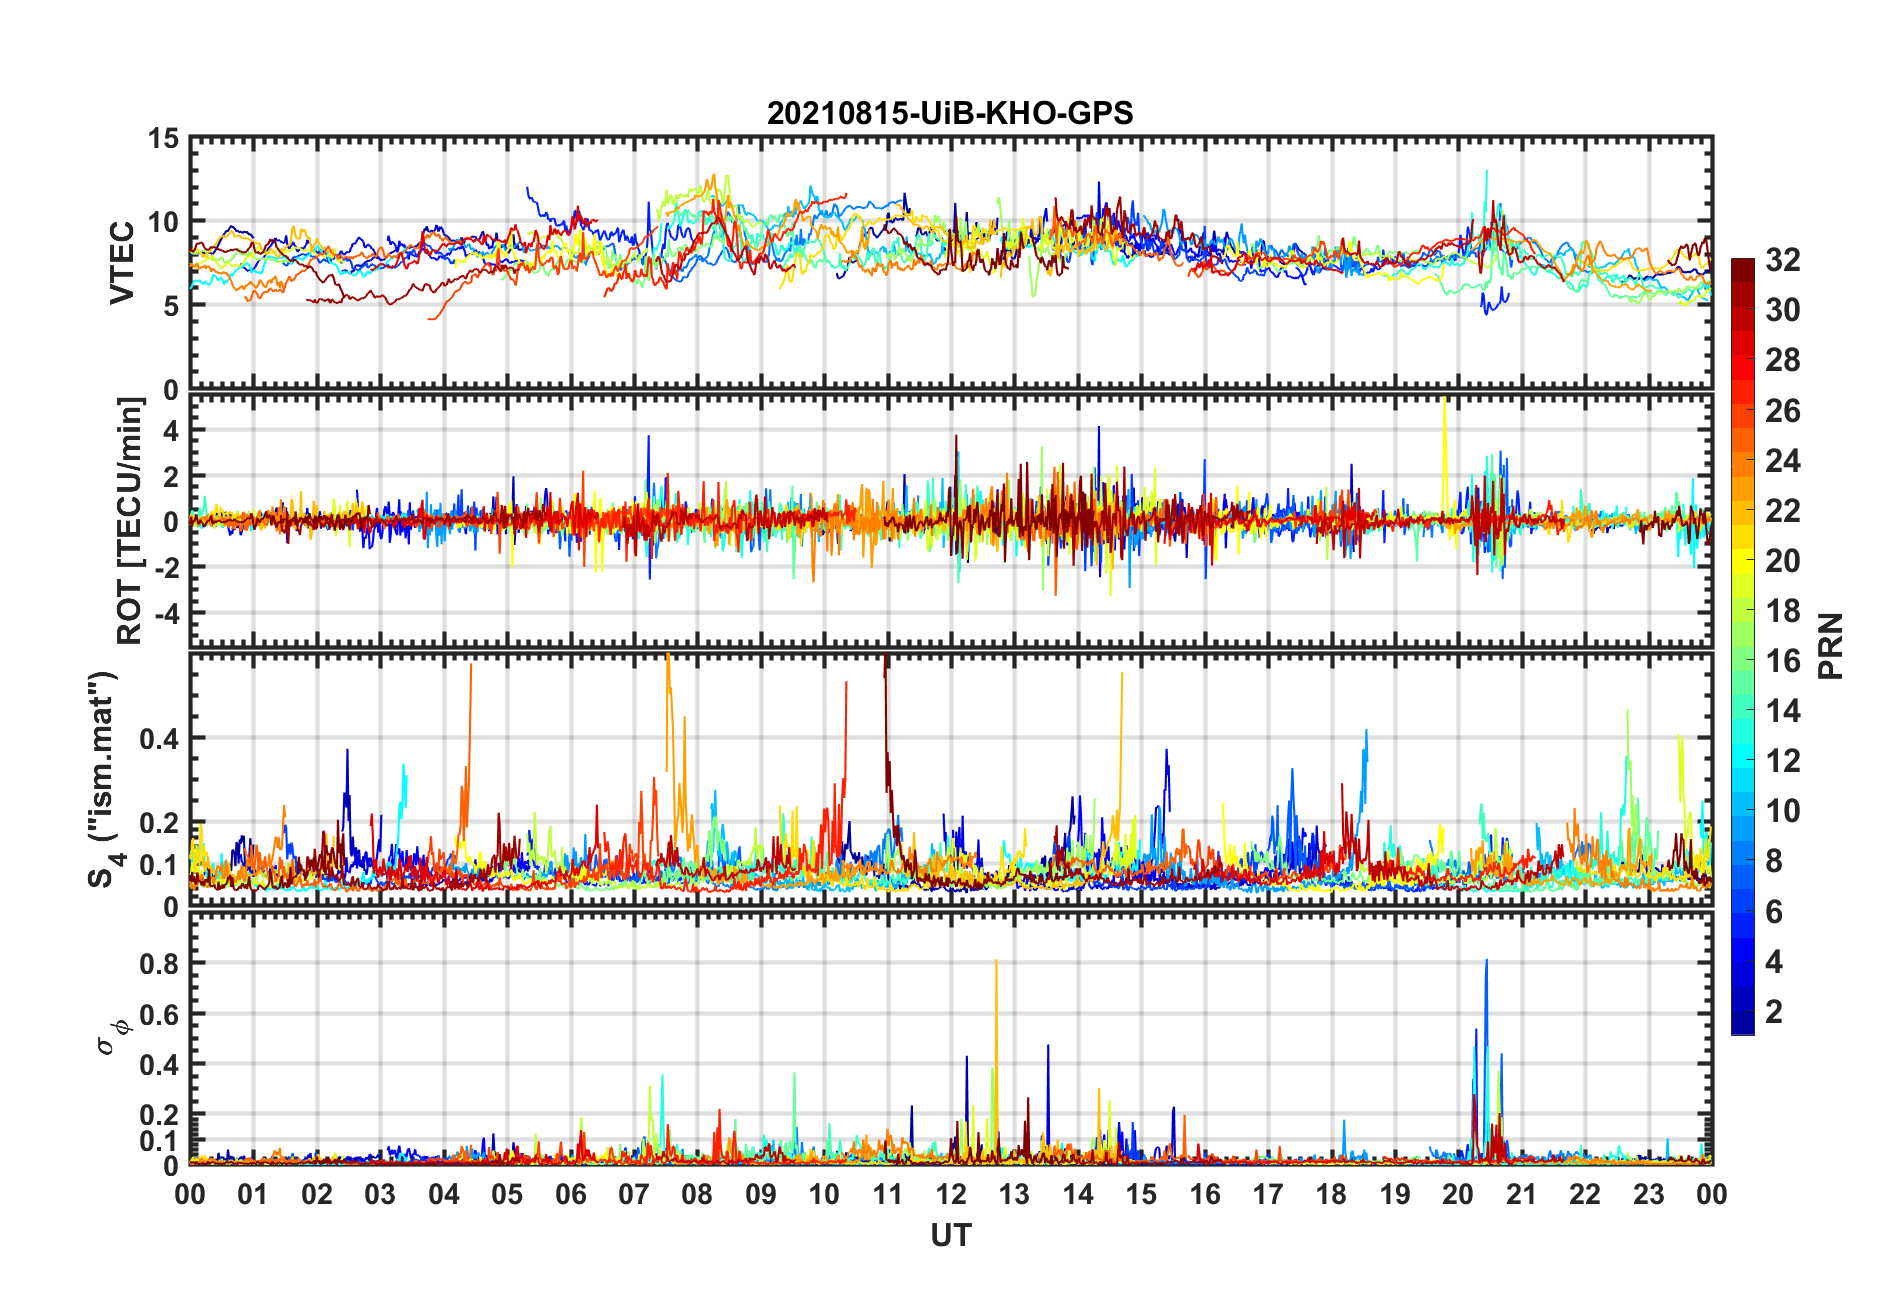Click colorbar tick value 24
Screen dimensions: 1902x1292
point(1783,461)
